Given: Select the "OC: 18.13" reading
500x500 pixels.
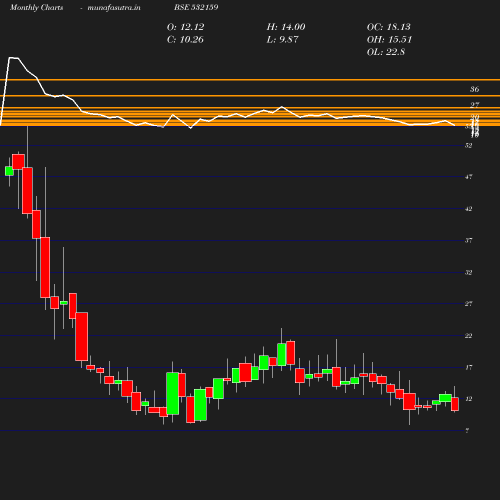Looking at the screenshot, I should [389, 27].
